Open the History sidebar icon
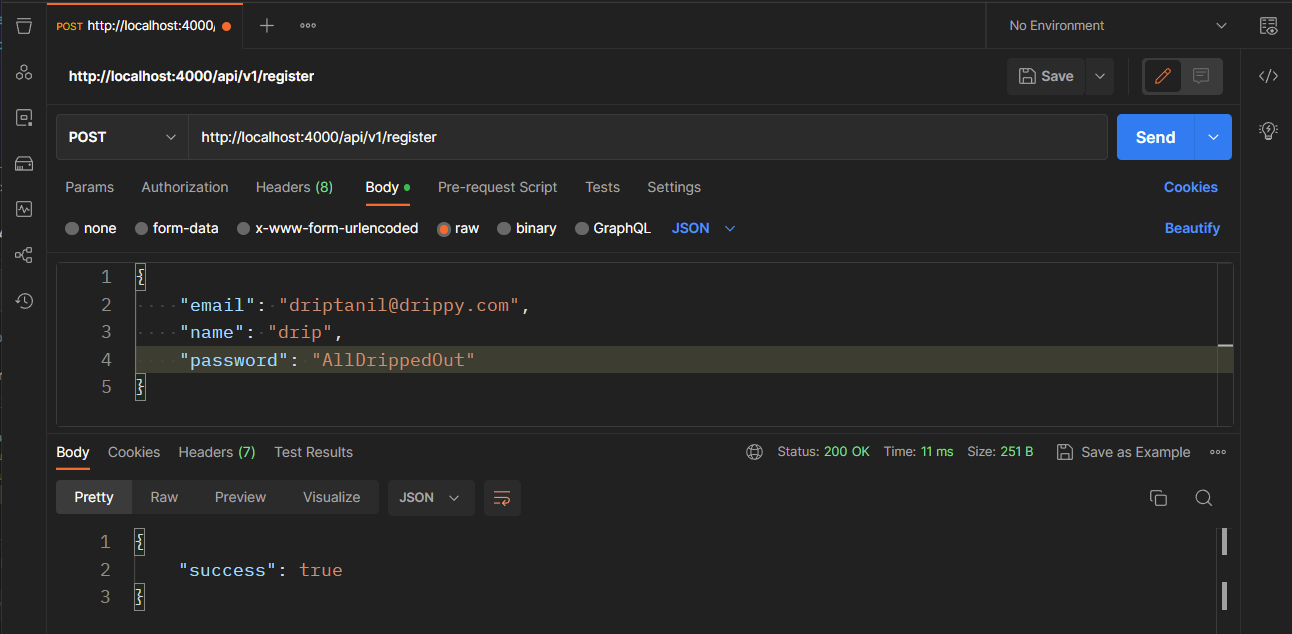Viewport: 1292px width, 634px height. [24, 301]
